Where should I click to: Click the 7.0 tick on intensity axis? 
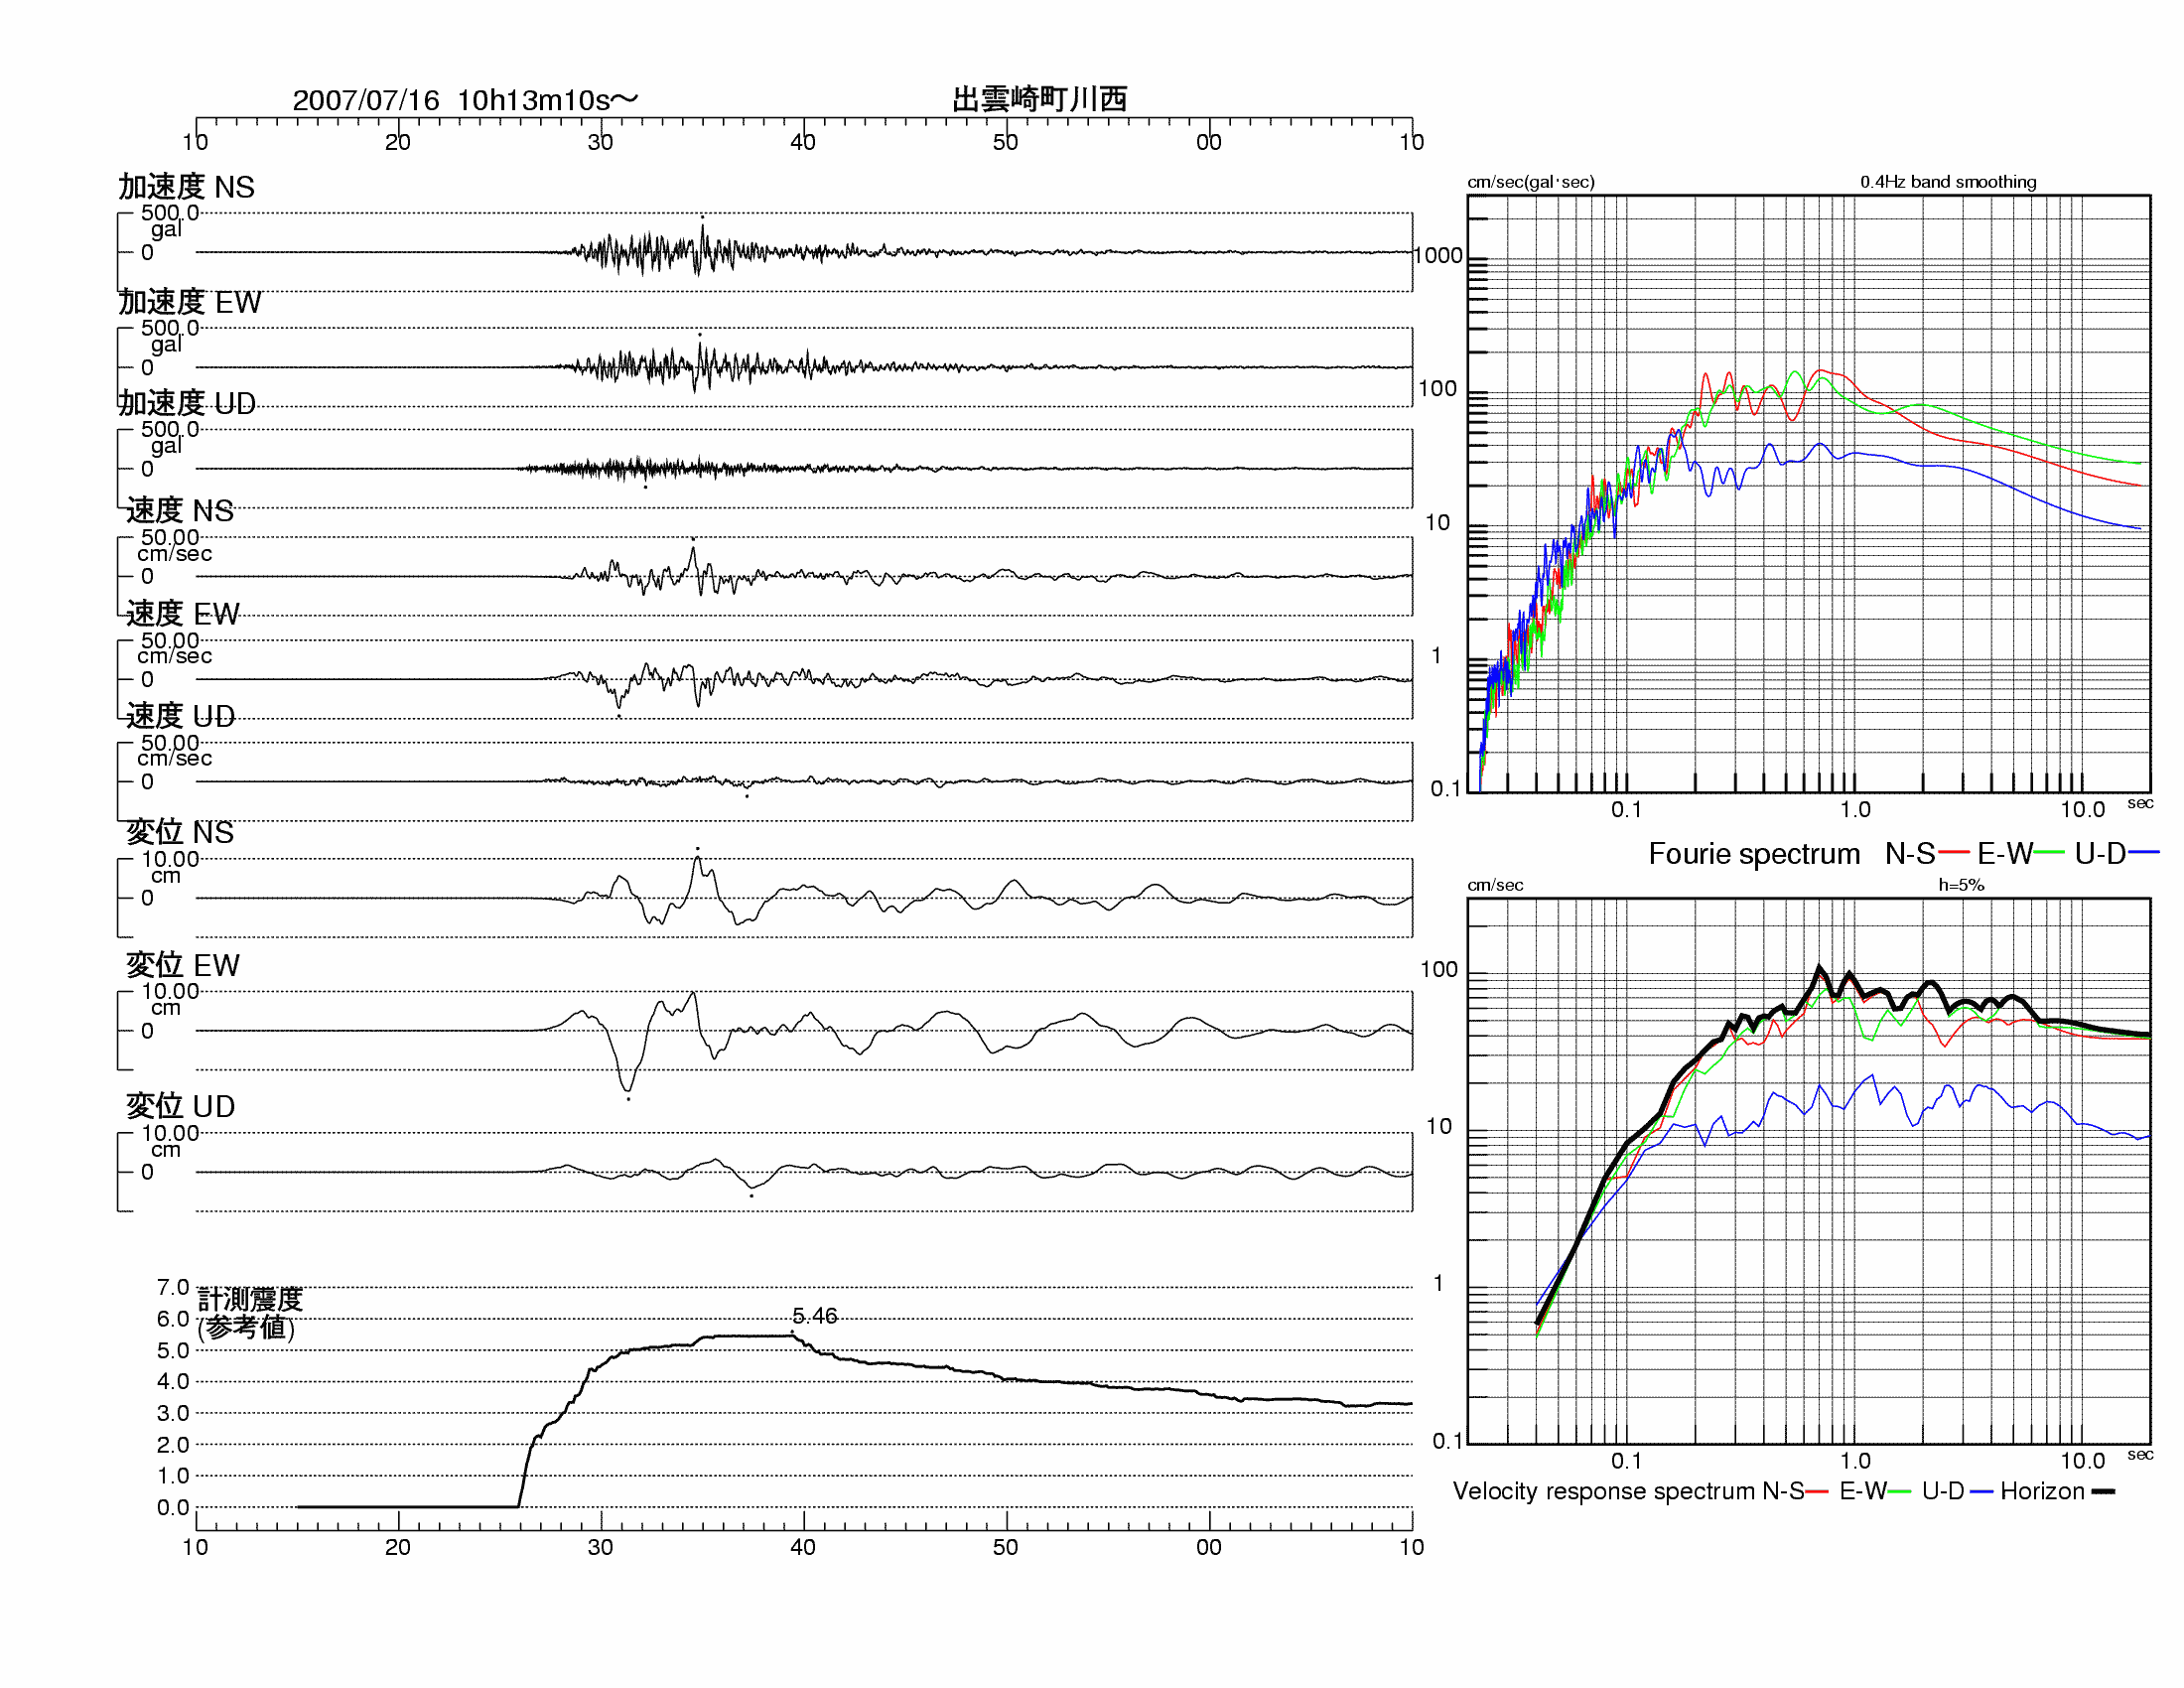pos(173,1287)
